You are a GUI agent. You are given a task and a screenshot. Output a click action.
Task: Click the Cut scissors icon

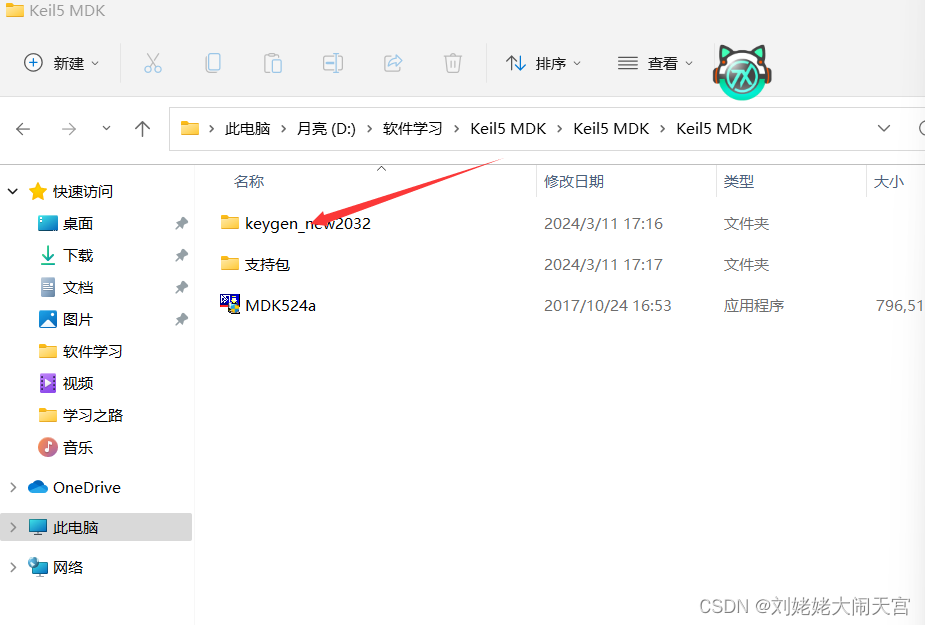(153, 63)
